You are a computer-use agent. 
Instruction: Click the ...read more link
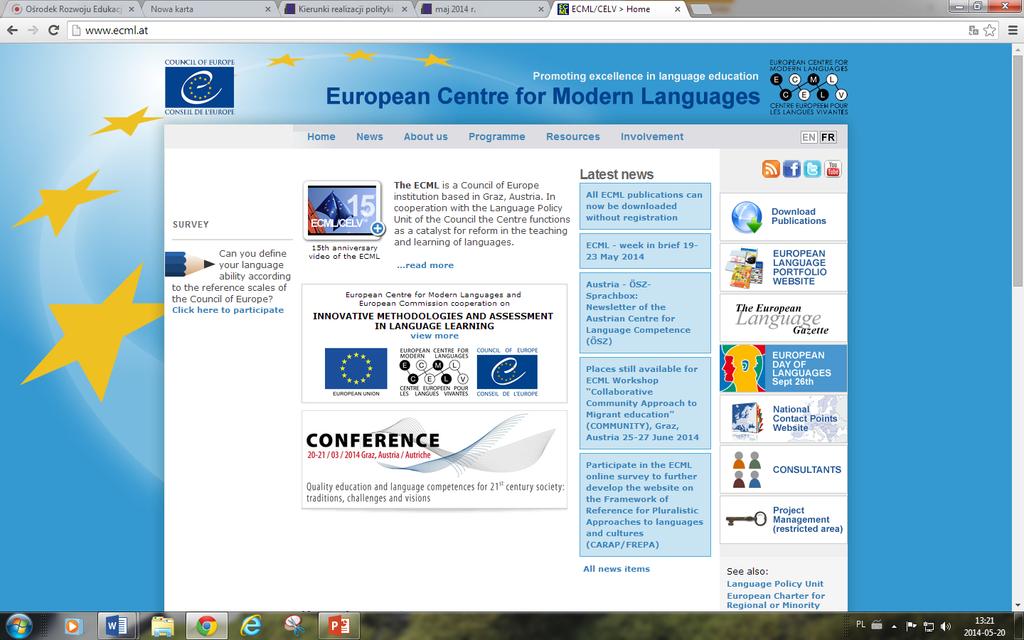[425, 265]
